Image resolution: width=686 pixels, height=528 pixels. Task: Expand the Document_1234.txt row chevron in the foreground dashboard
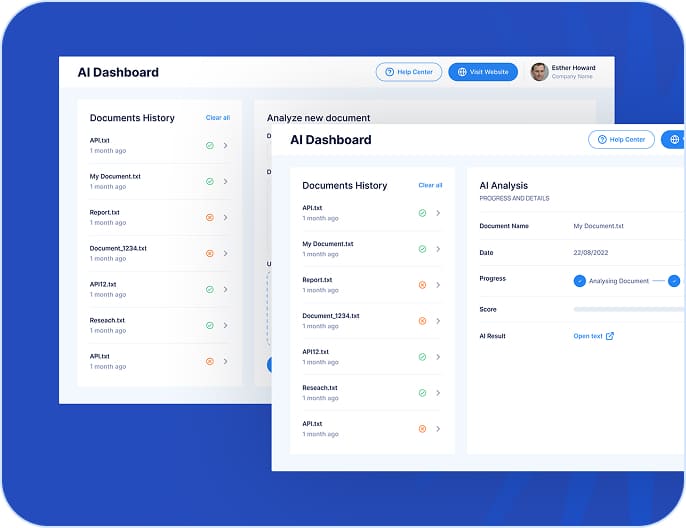click(438, 321)
